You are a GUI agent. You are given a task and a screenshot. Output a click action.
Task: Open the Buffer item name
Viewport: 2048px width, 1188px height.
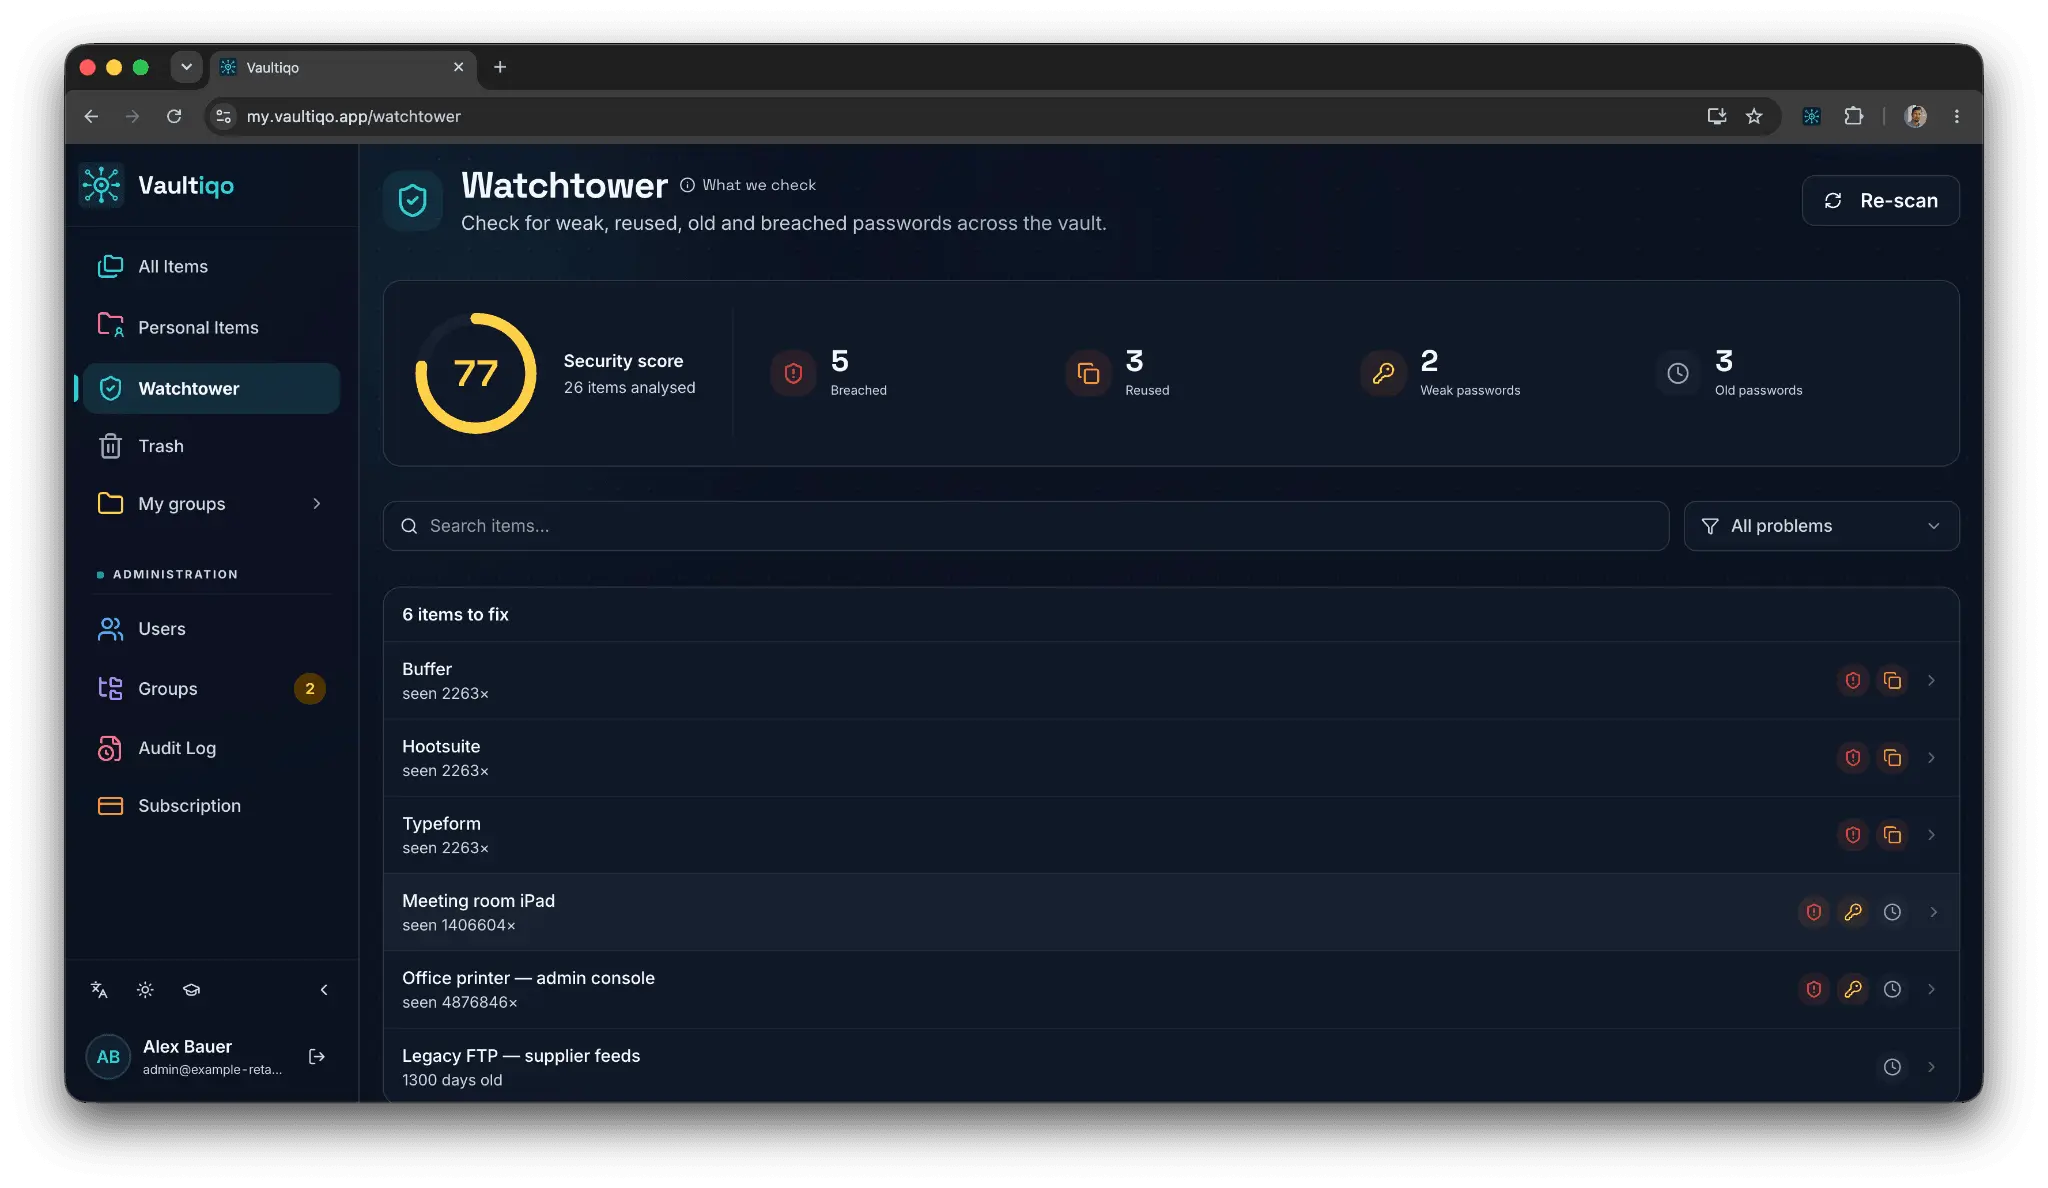(x=427, y=669)
